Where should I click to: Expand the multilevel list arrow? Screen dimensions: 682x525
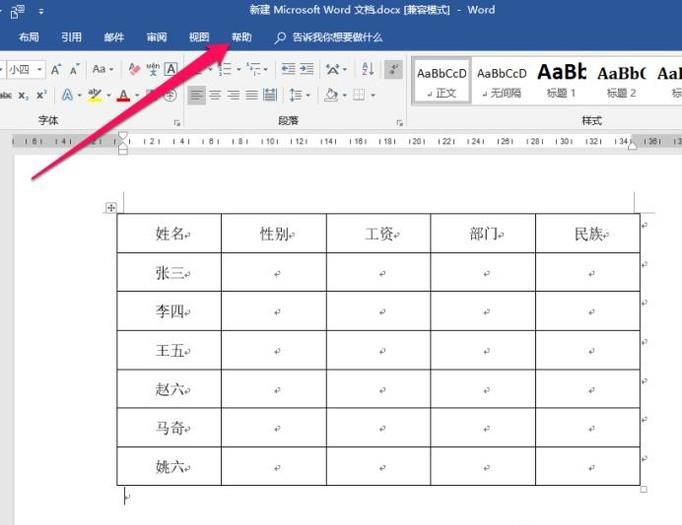(x=265, y=70)
